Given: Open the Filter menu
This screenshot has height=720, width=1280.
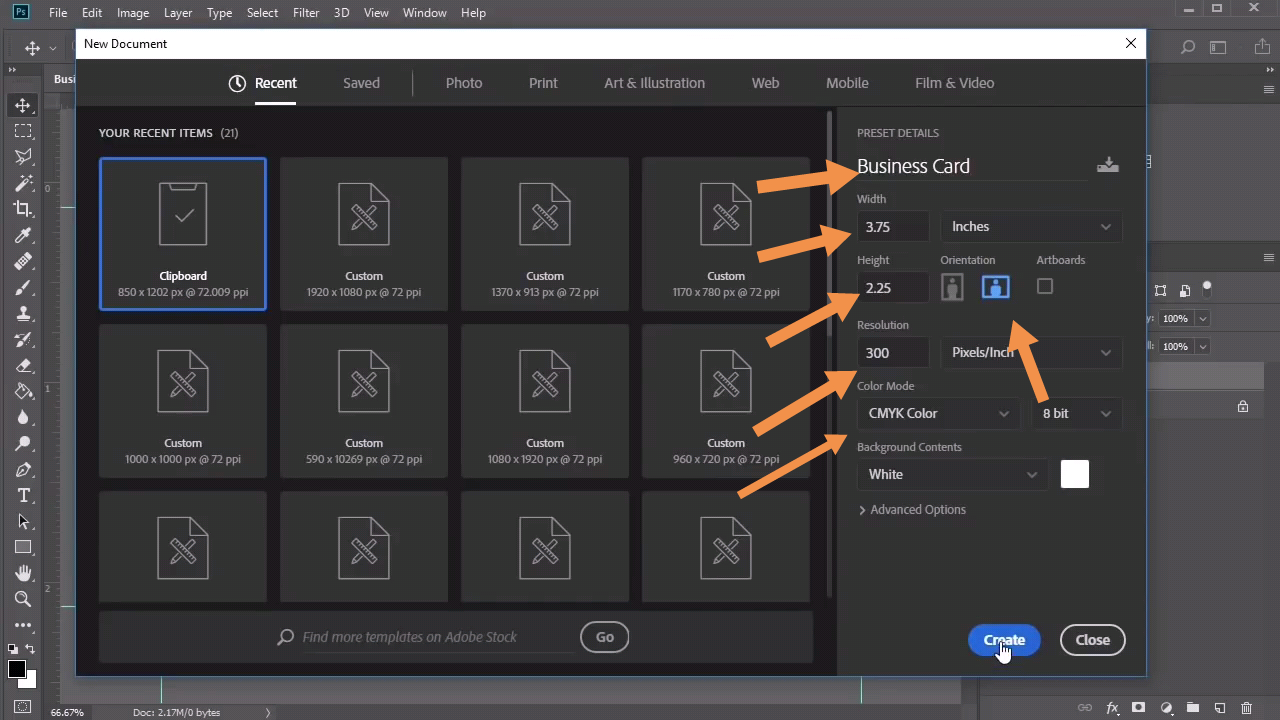Looking at the screenshot, I should [306, 13].
